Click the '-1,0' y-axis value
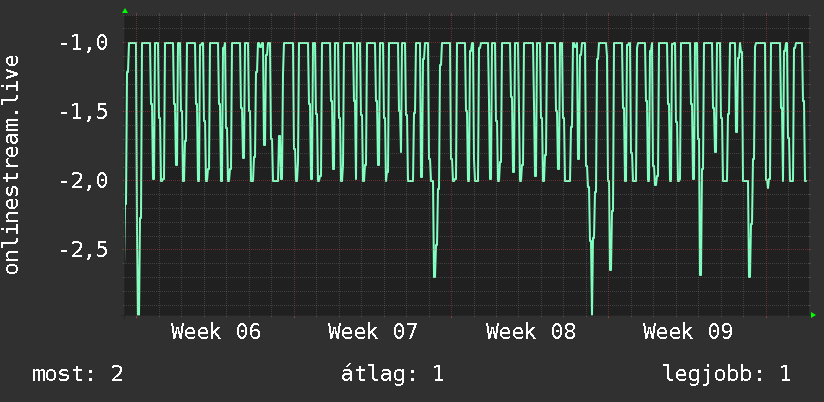Viewport: 824px width, 402px height. point(84,43)
